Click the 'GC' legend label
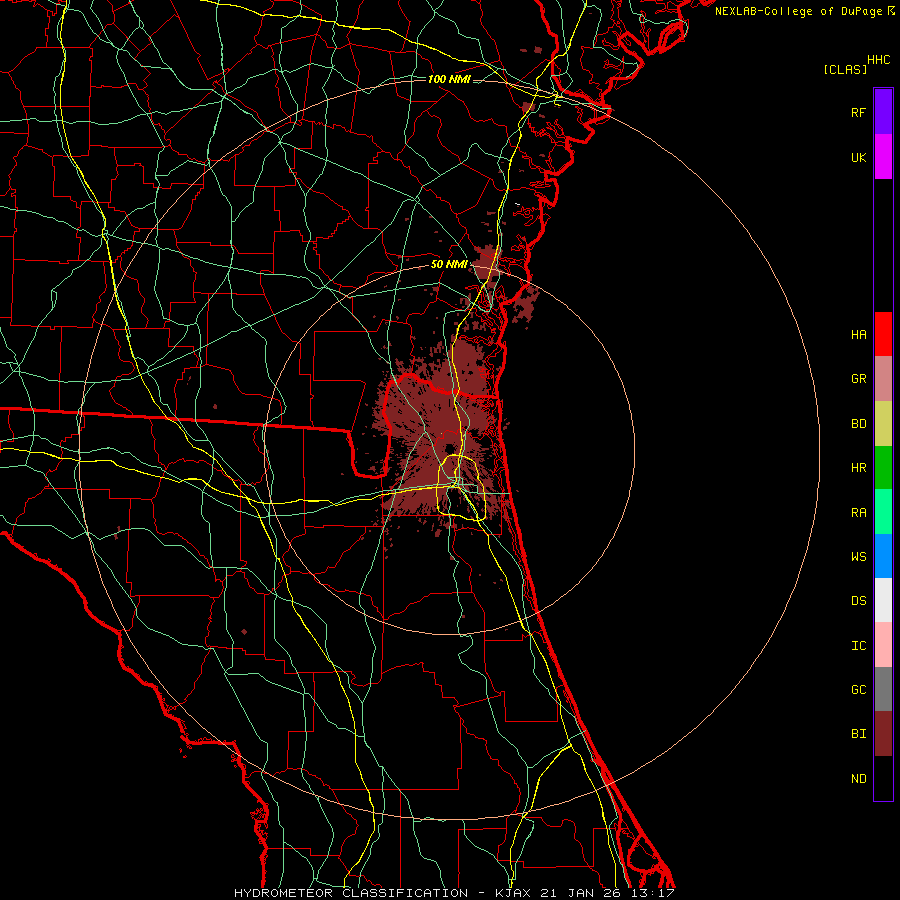 (858, 689)
